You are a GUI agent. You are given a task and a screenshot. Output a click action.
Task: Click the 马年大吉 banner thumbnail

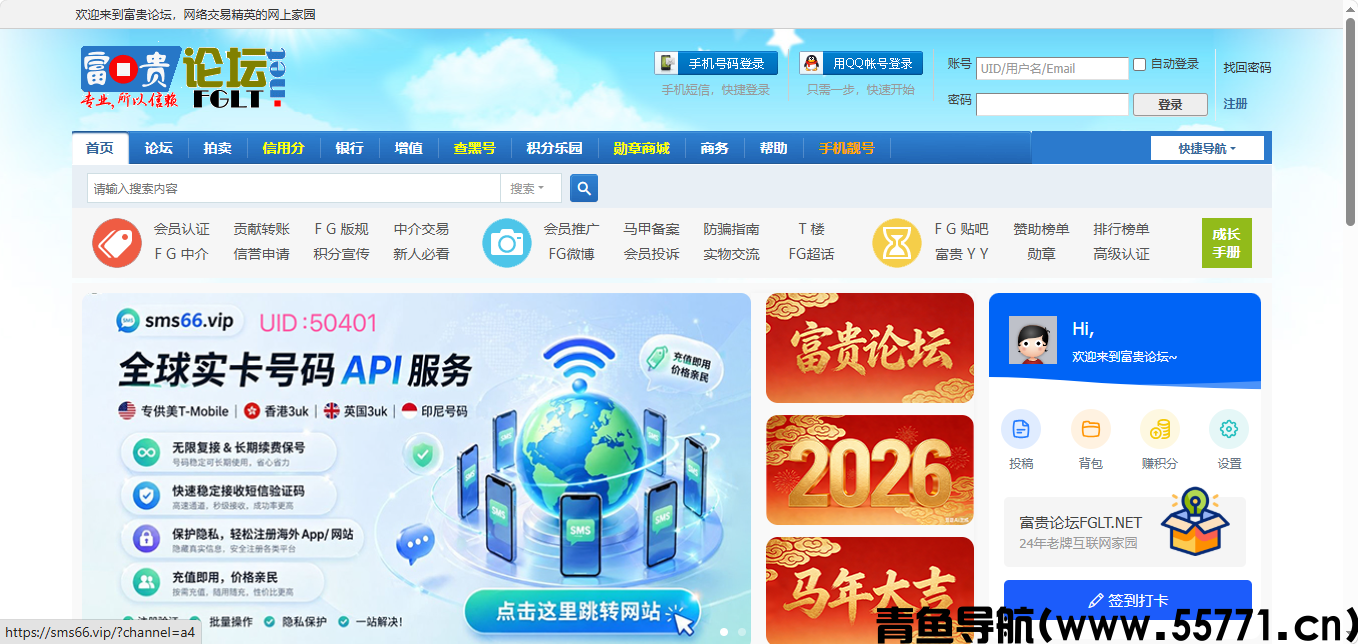870,590
